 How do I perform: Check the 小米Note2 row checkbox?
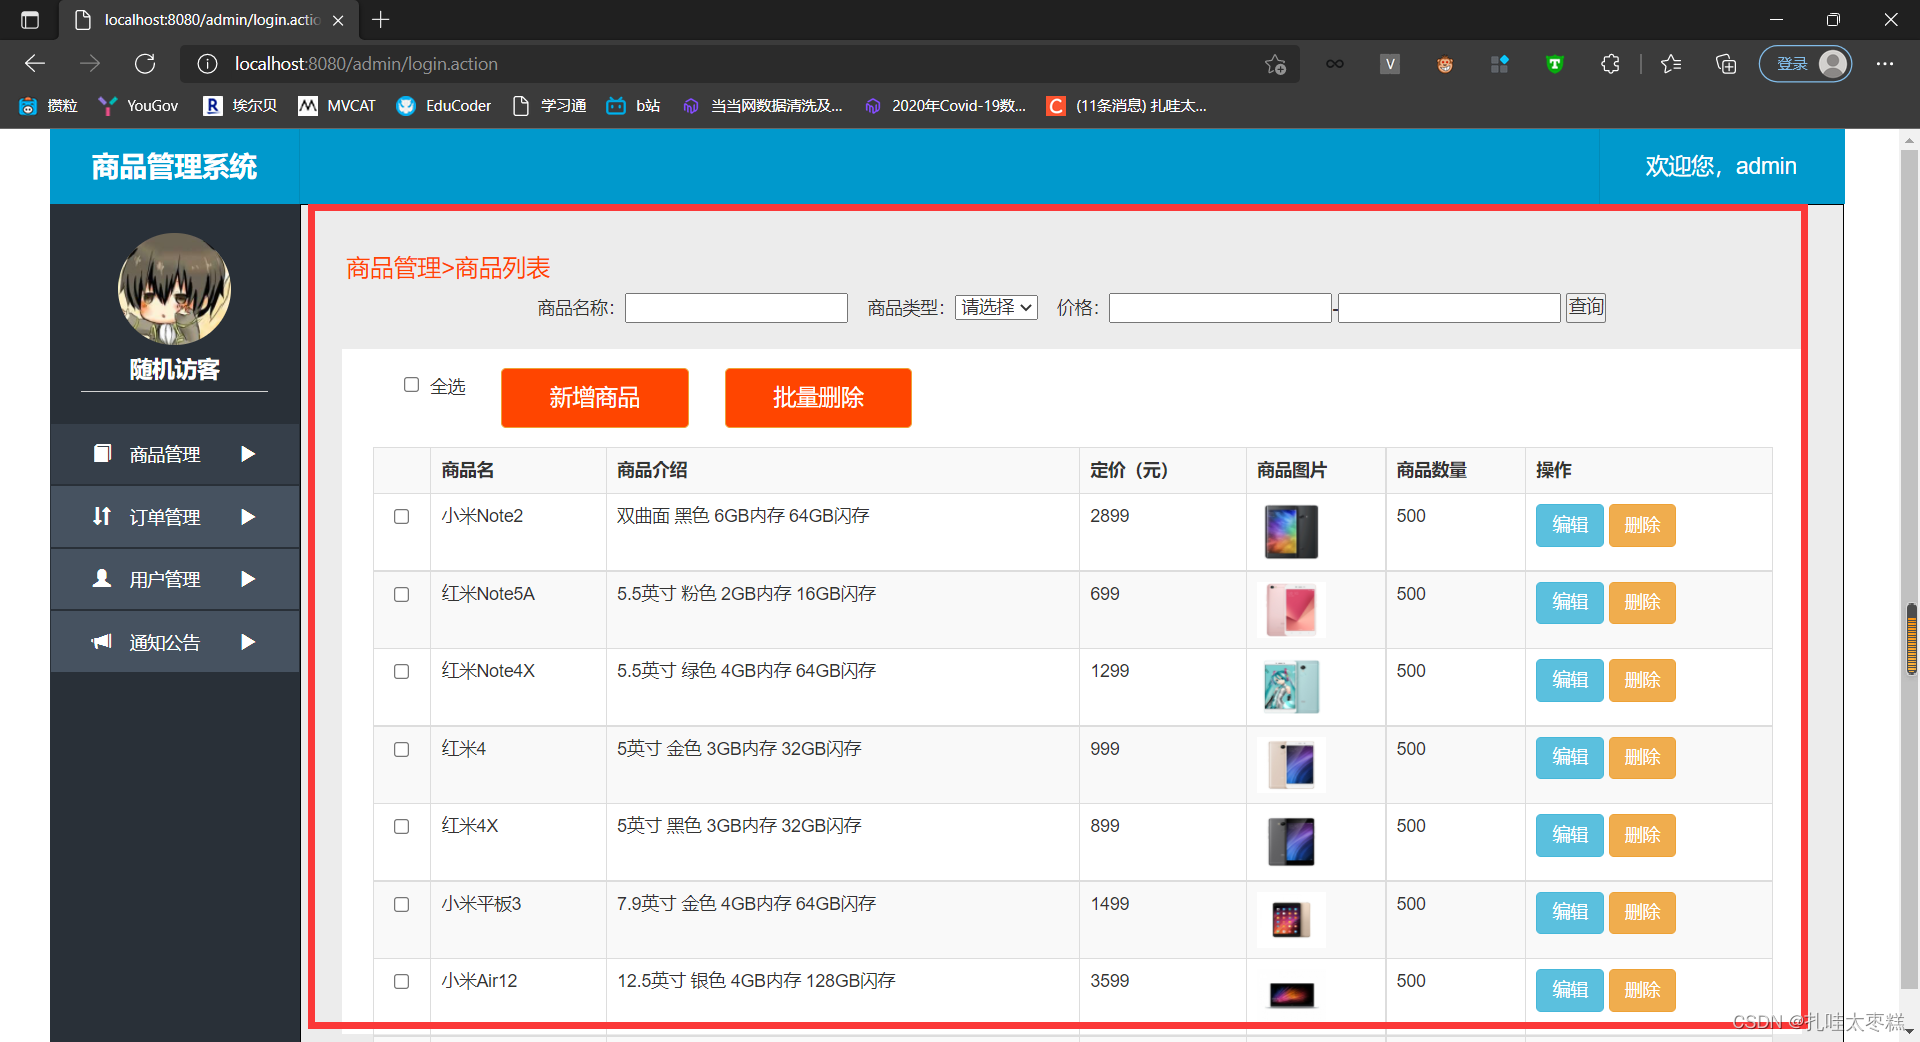pos(402,517)
